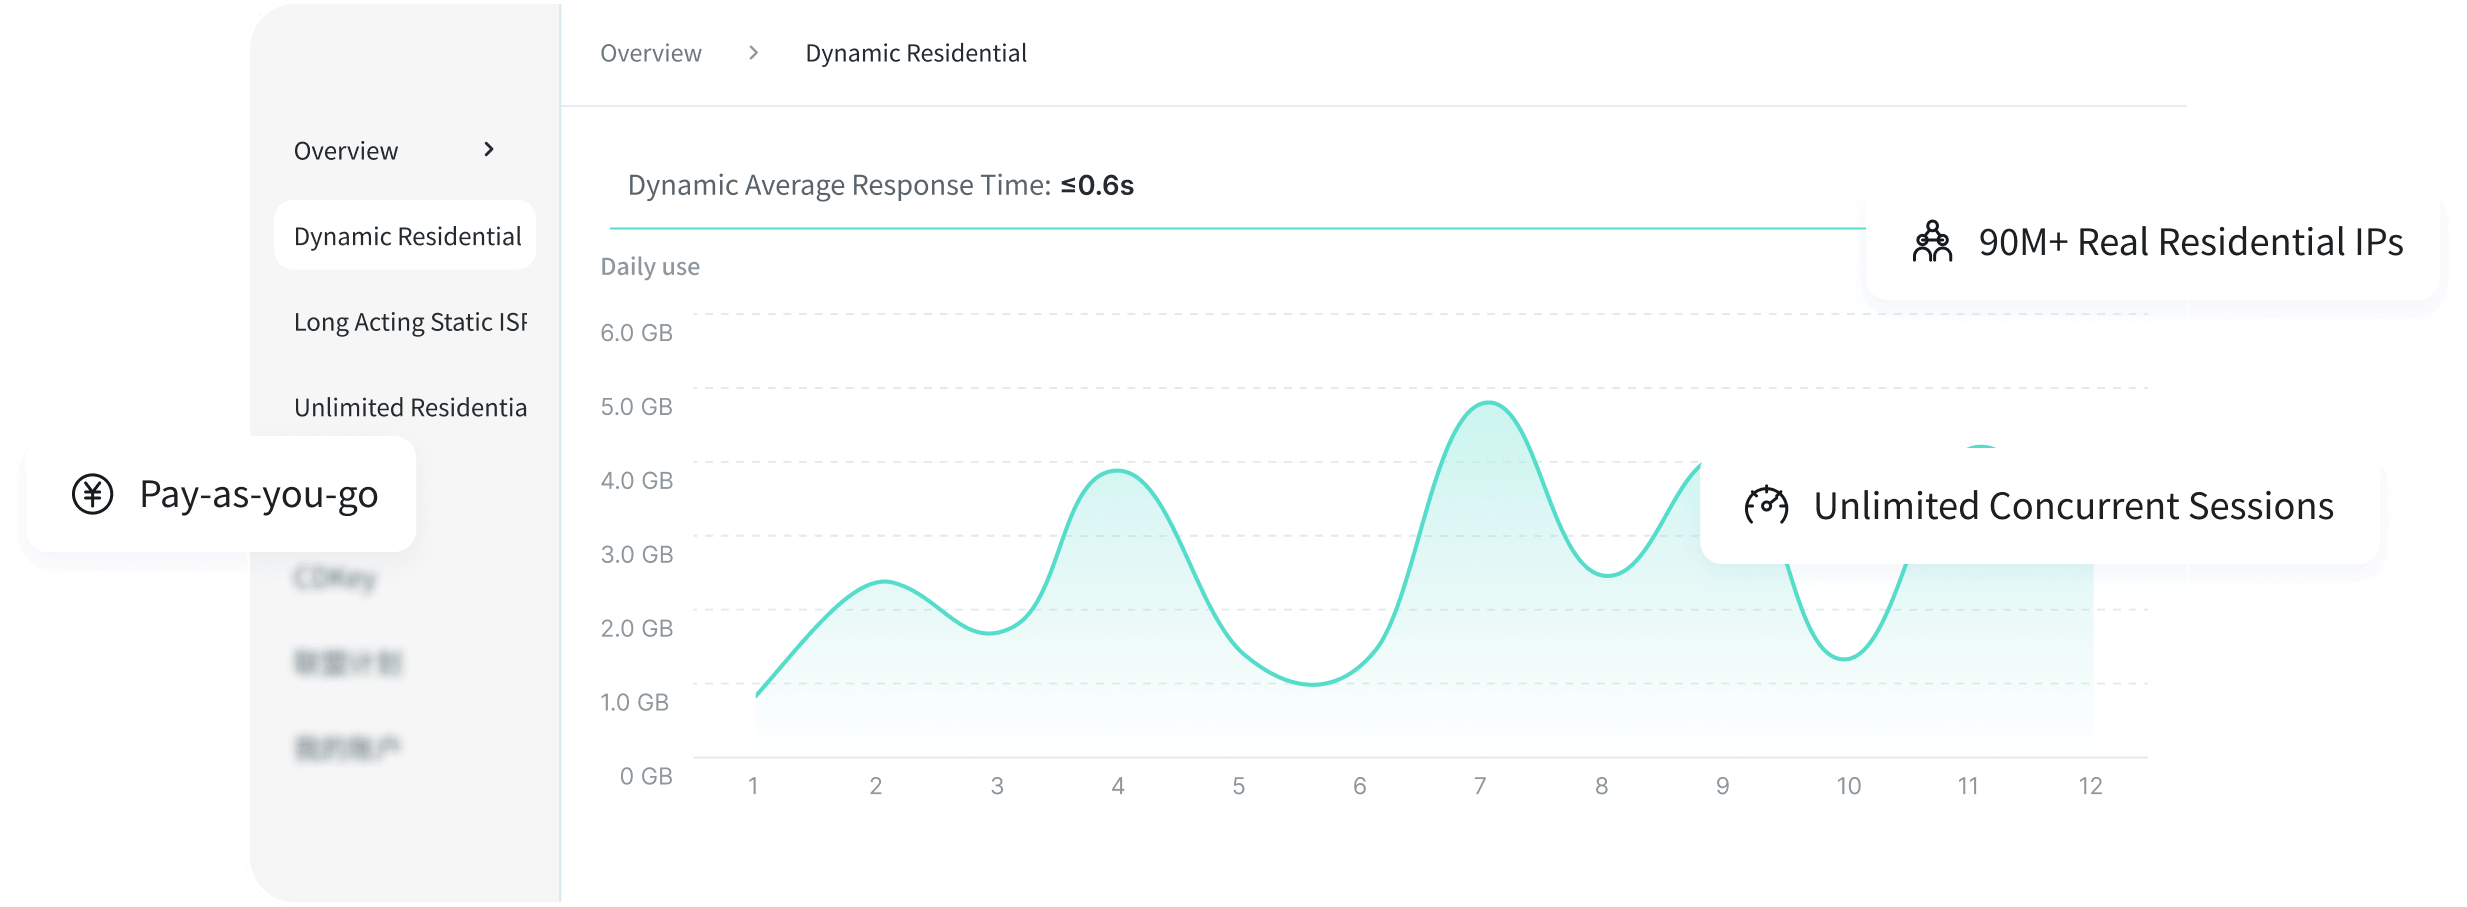Click the Daily use chart title

[x=650, y=267]
